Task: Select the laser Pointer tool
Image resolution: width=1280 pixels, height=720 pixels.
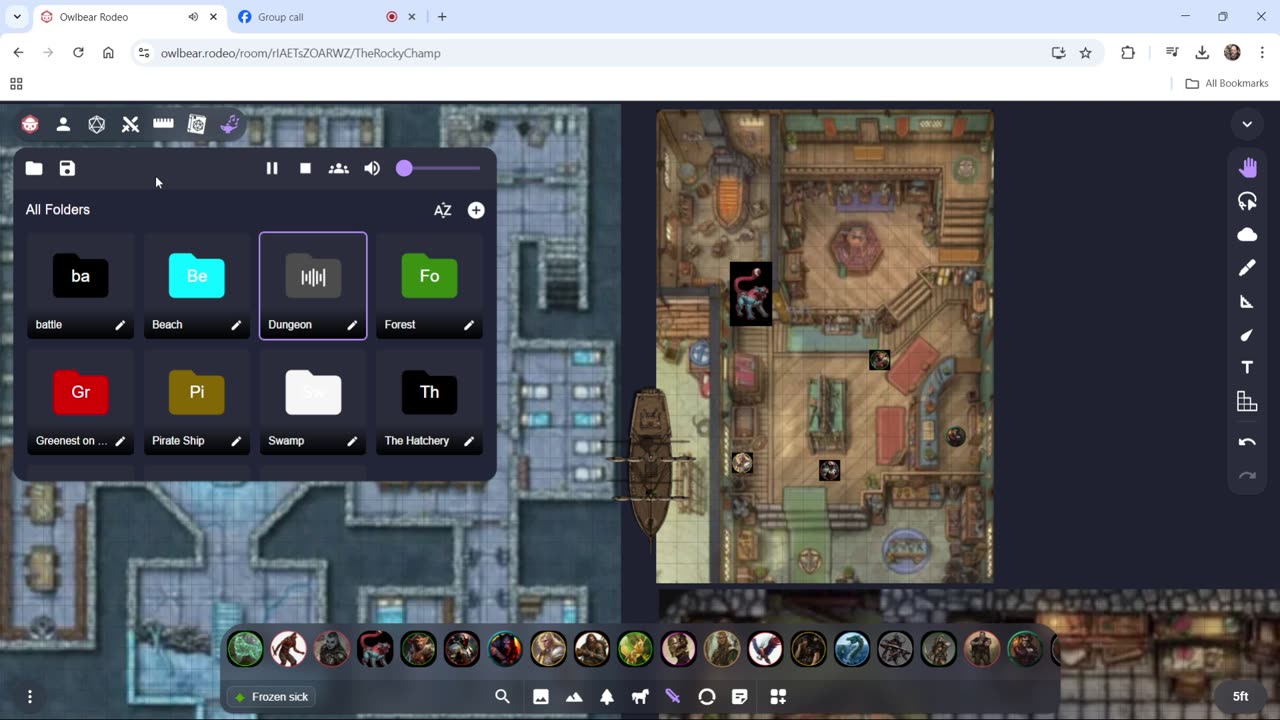Action: [x=1247, y=335]
